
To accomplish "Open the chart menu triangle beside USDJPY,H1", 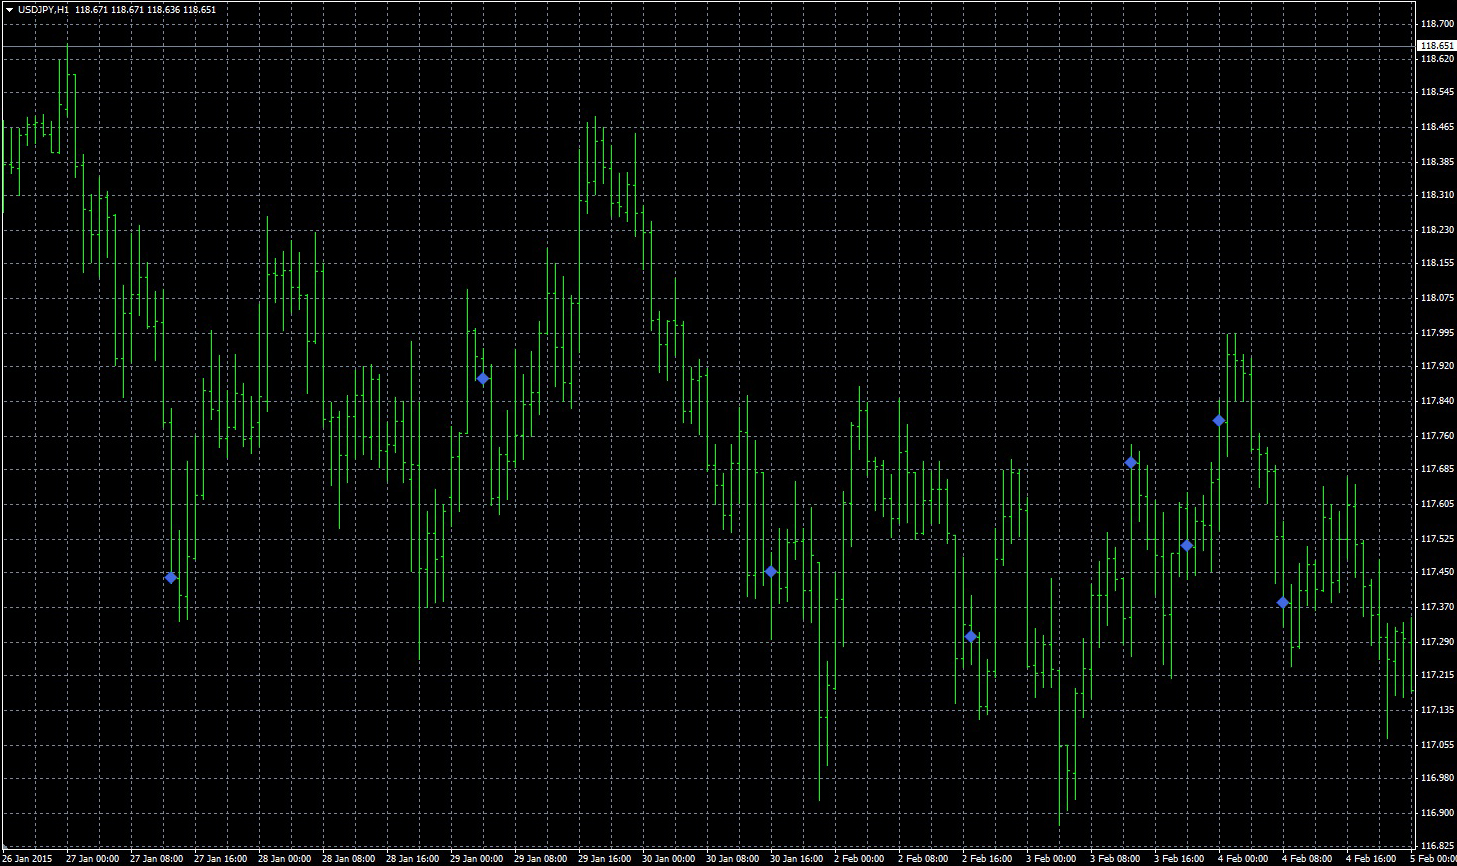I will (9, 10).
